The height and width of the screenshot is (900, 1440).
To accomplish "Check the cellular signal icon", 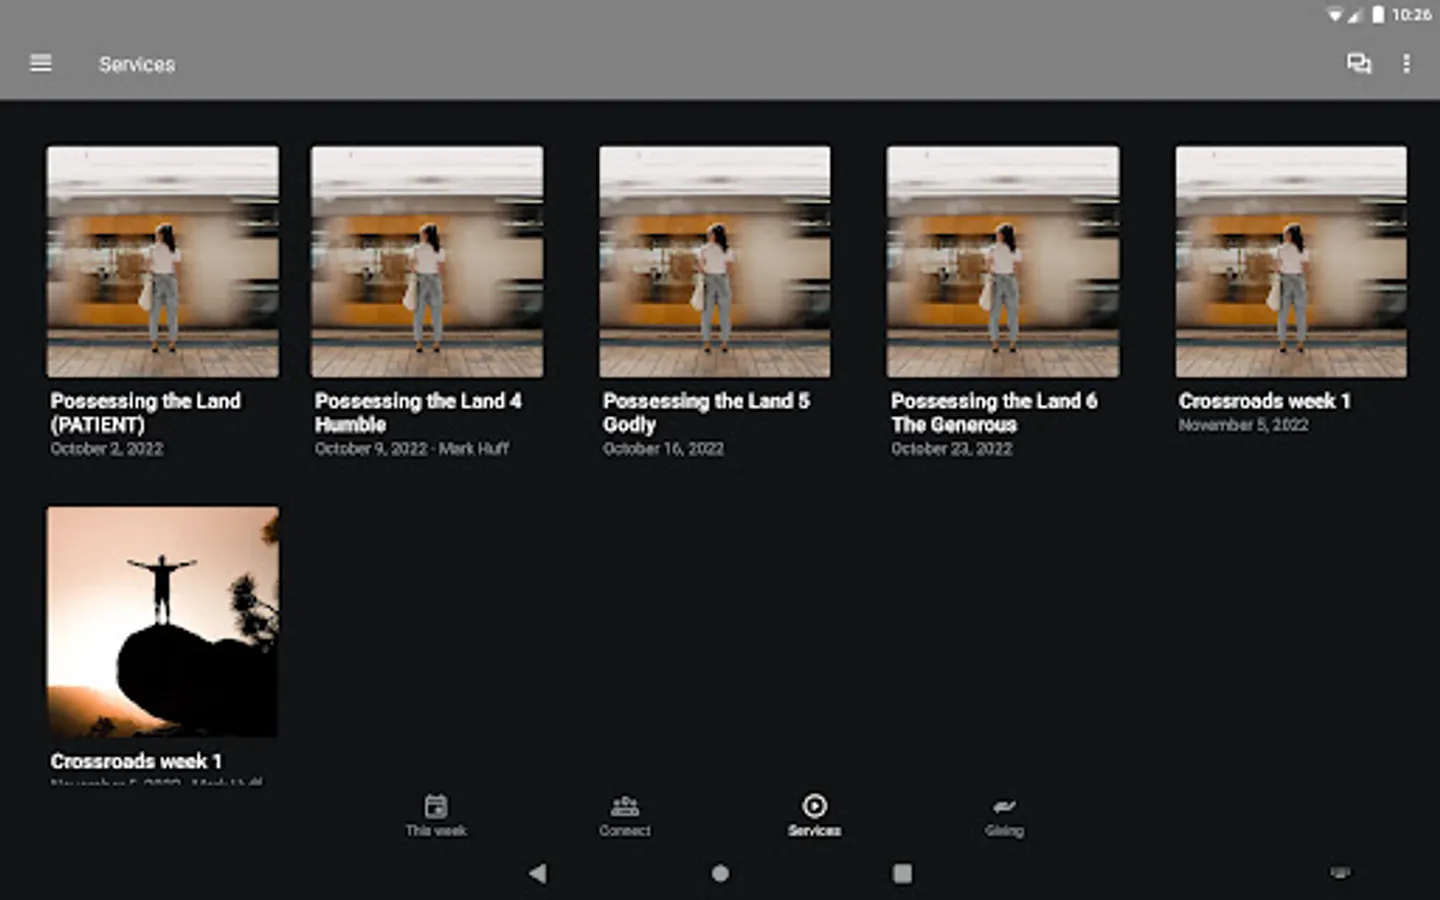I will click(x=1355, y=15).
